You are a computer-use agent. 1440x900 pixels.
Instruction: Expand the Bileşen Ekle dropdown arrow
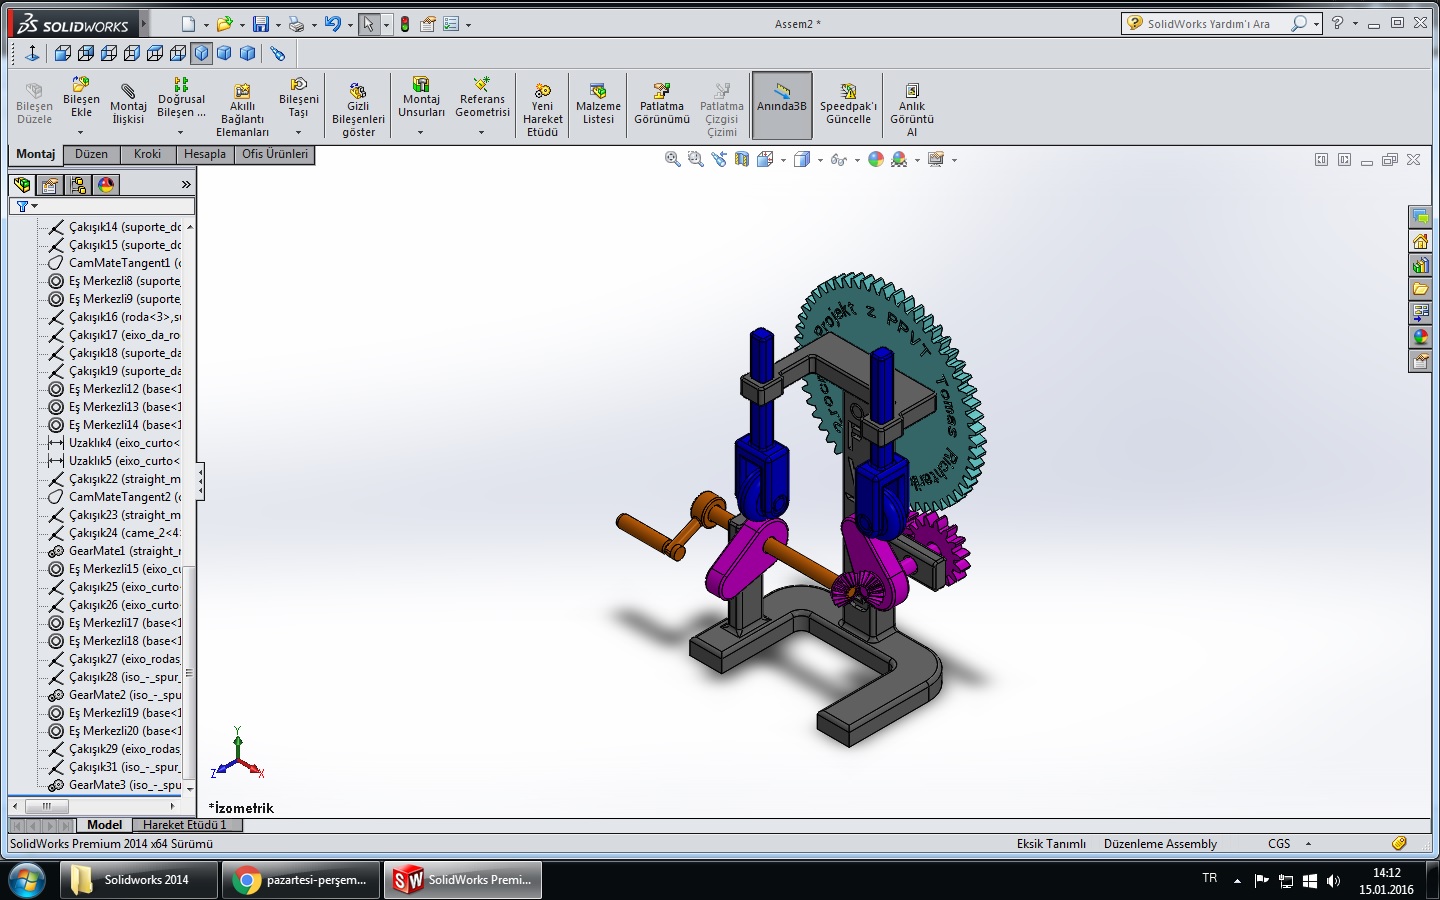click(81, 132)
